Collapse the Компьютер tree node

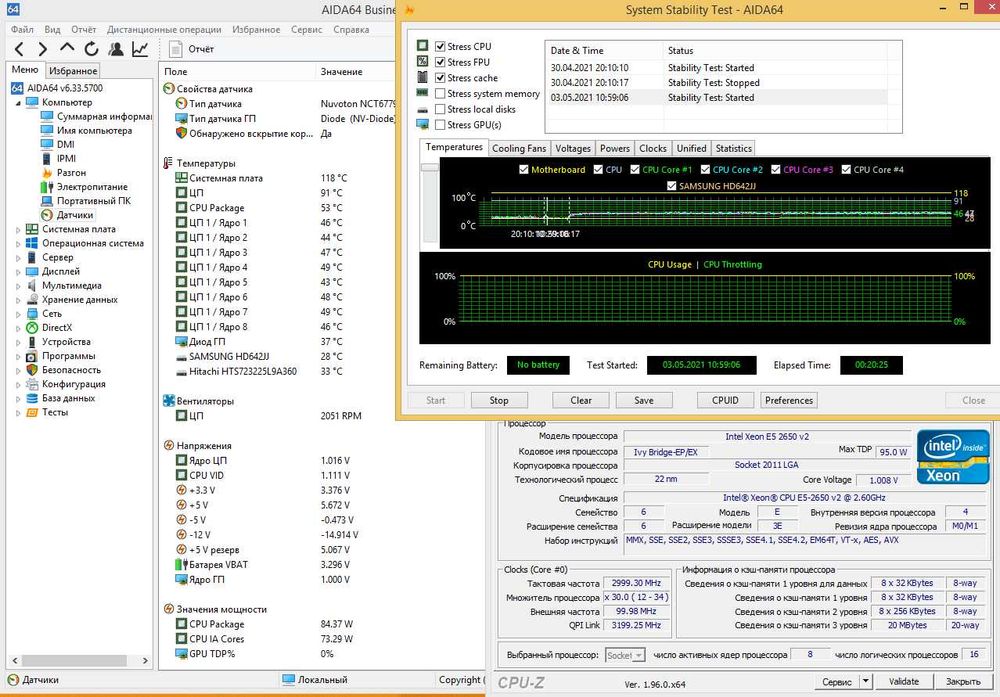coord(18,103)
